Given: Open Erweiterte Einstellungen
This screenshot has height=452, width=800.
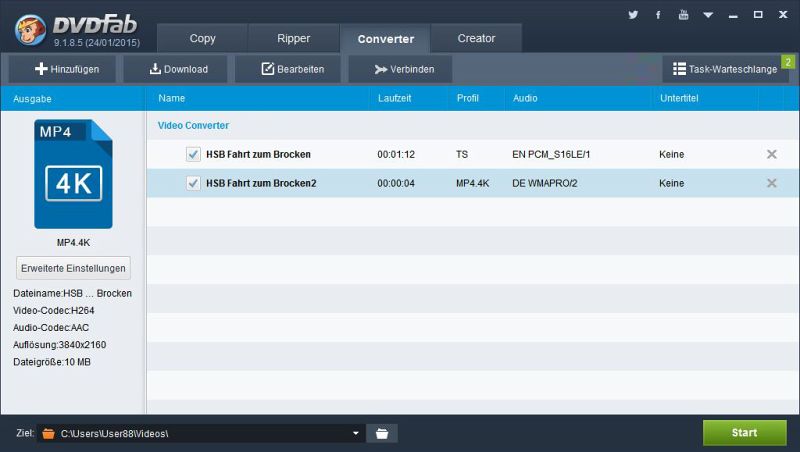Looking at the screenshot, I should [73, 268].
